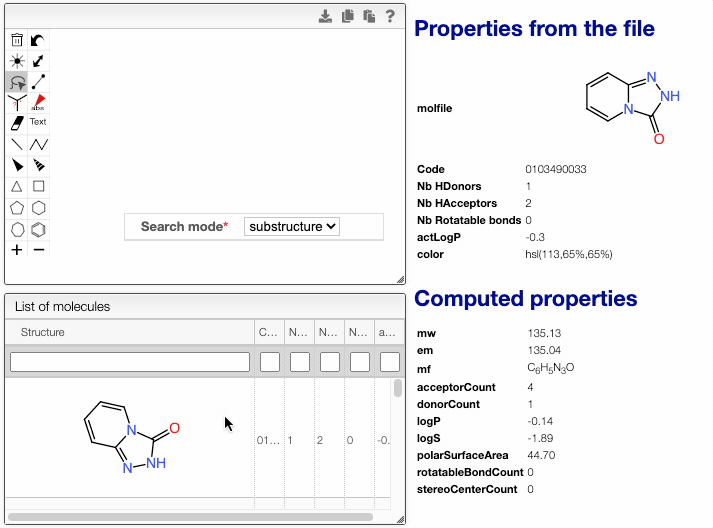Image resolution: width=713 pixels, height=528 pixels.
Task: Choose the single bond line tool
Action: click(x=17, y=145)
